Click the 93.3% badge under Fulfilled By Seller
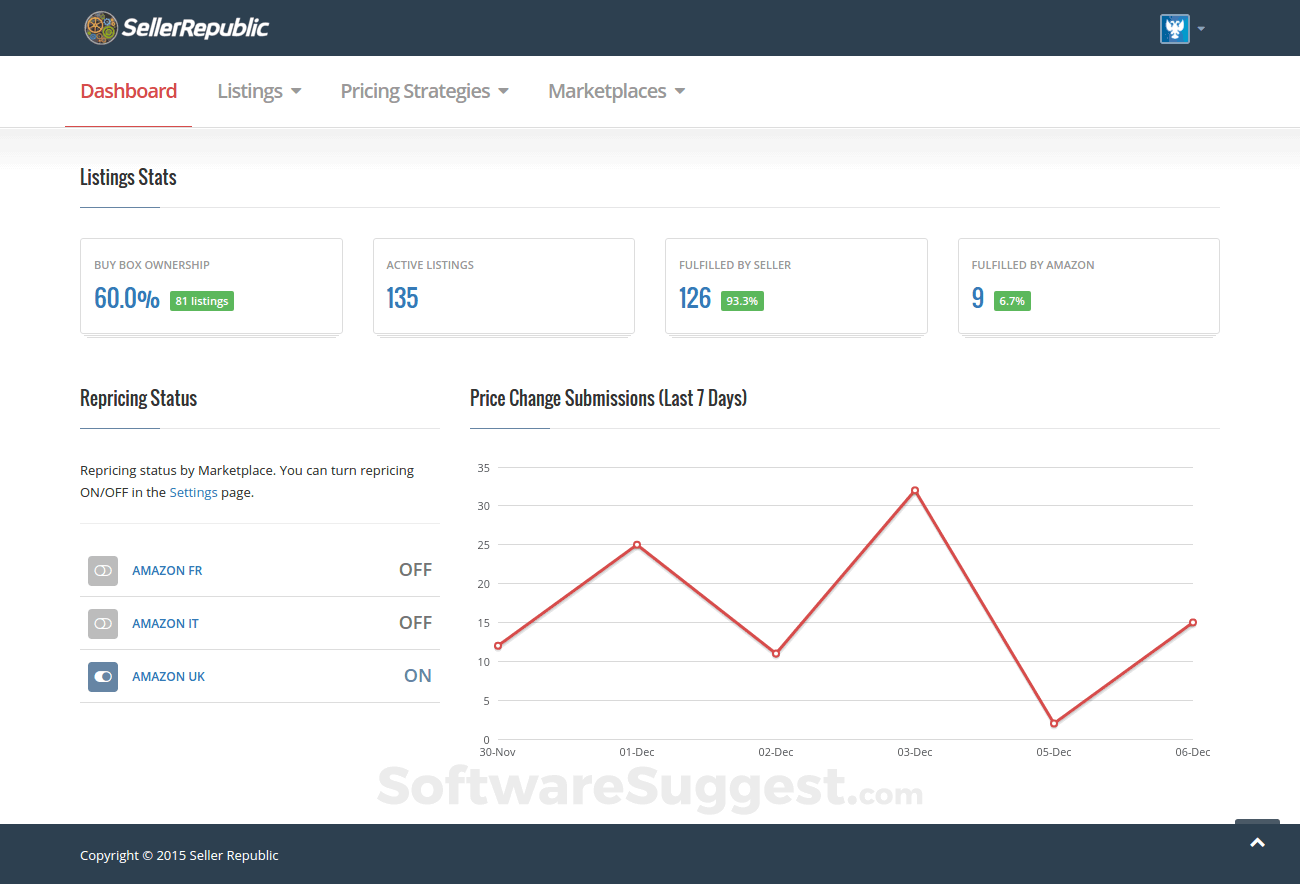The height and width of the screenshot is (884, 1300). 741,300
